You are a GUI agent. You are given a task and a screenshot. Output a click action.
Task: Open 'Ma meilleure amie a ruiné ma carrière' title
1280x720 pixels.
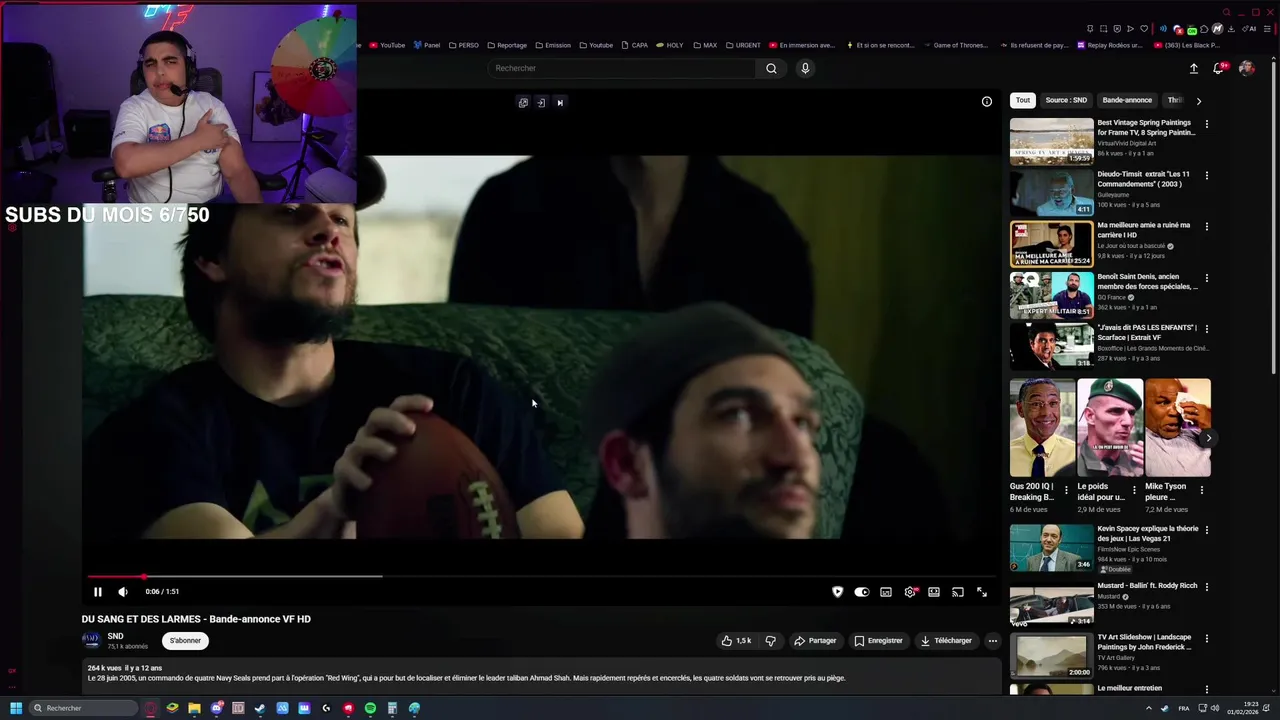point(1144,230)
